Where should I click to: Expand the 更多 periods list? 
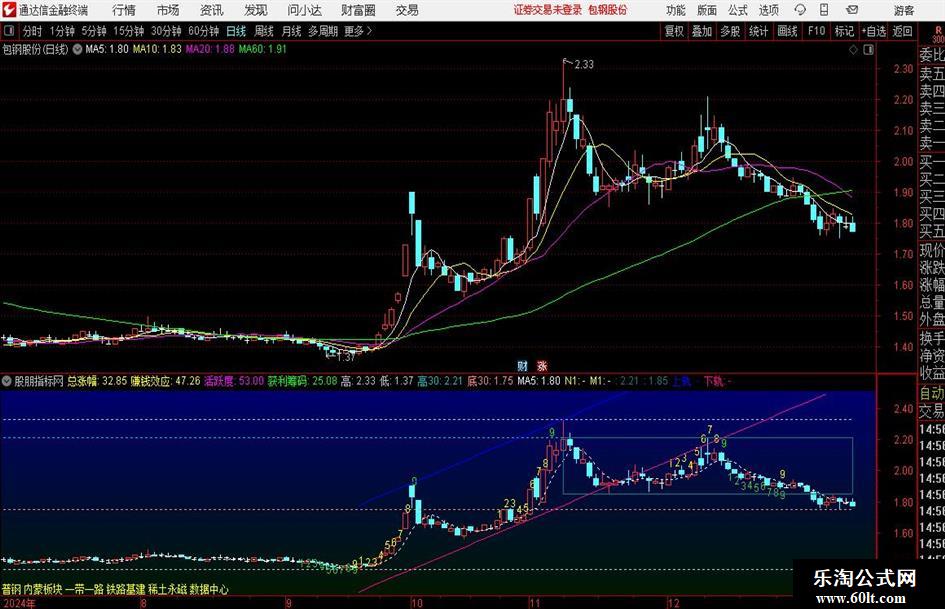coord(358,31)
